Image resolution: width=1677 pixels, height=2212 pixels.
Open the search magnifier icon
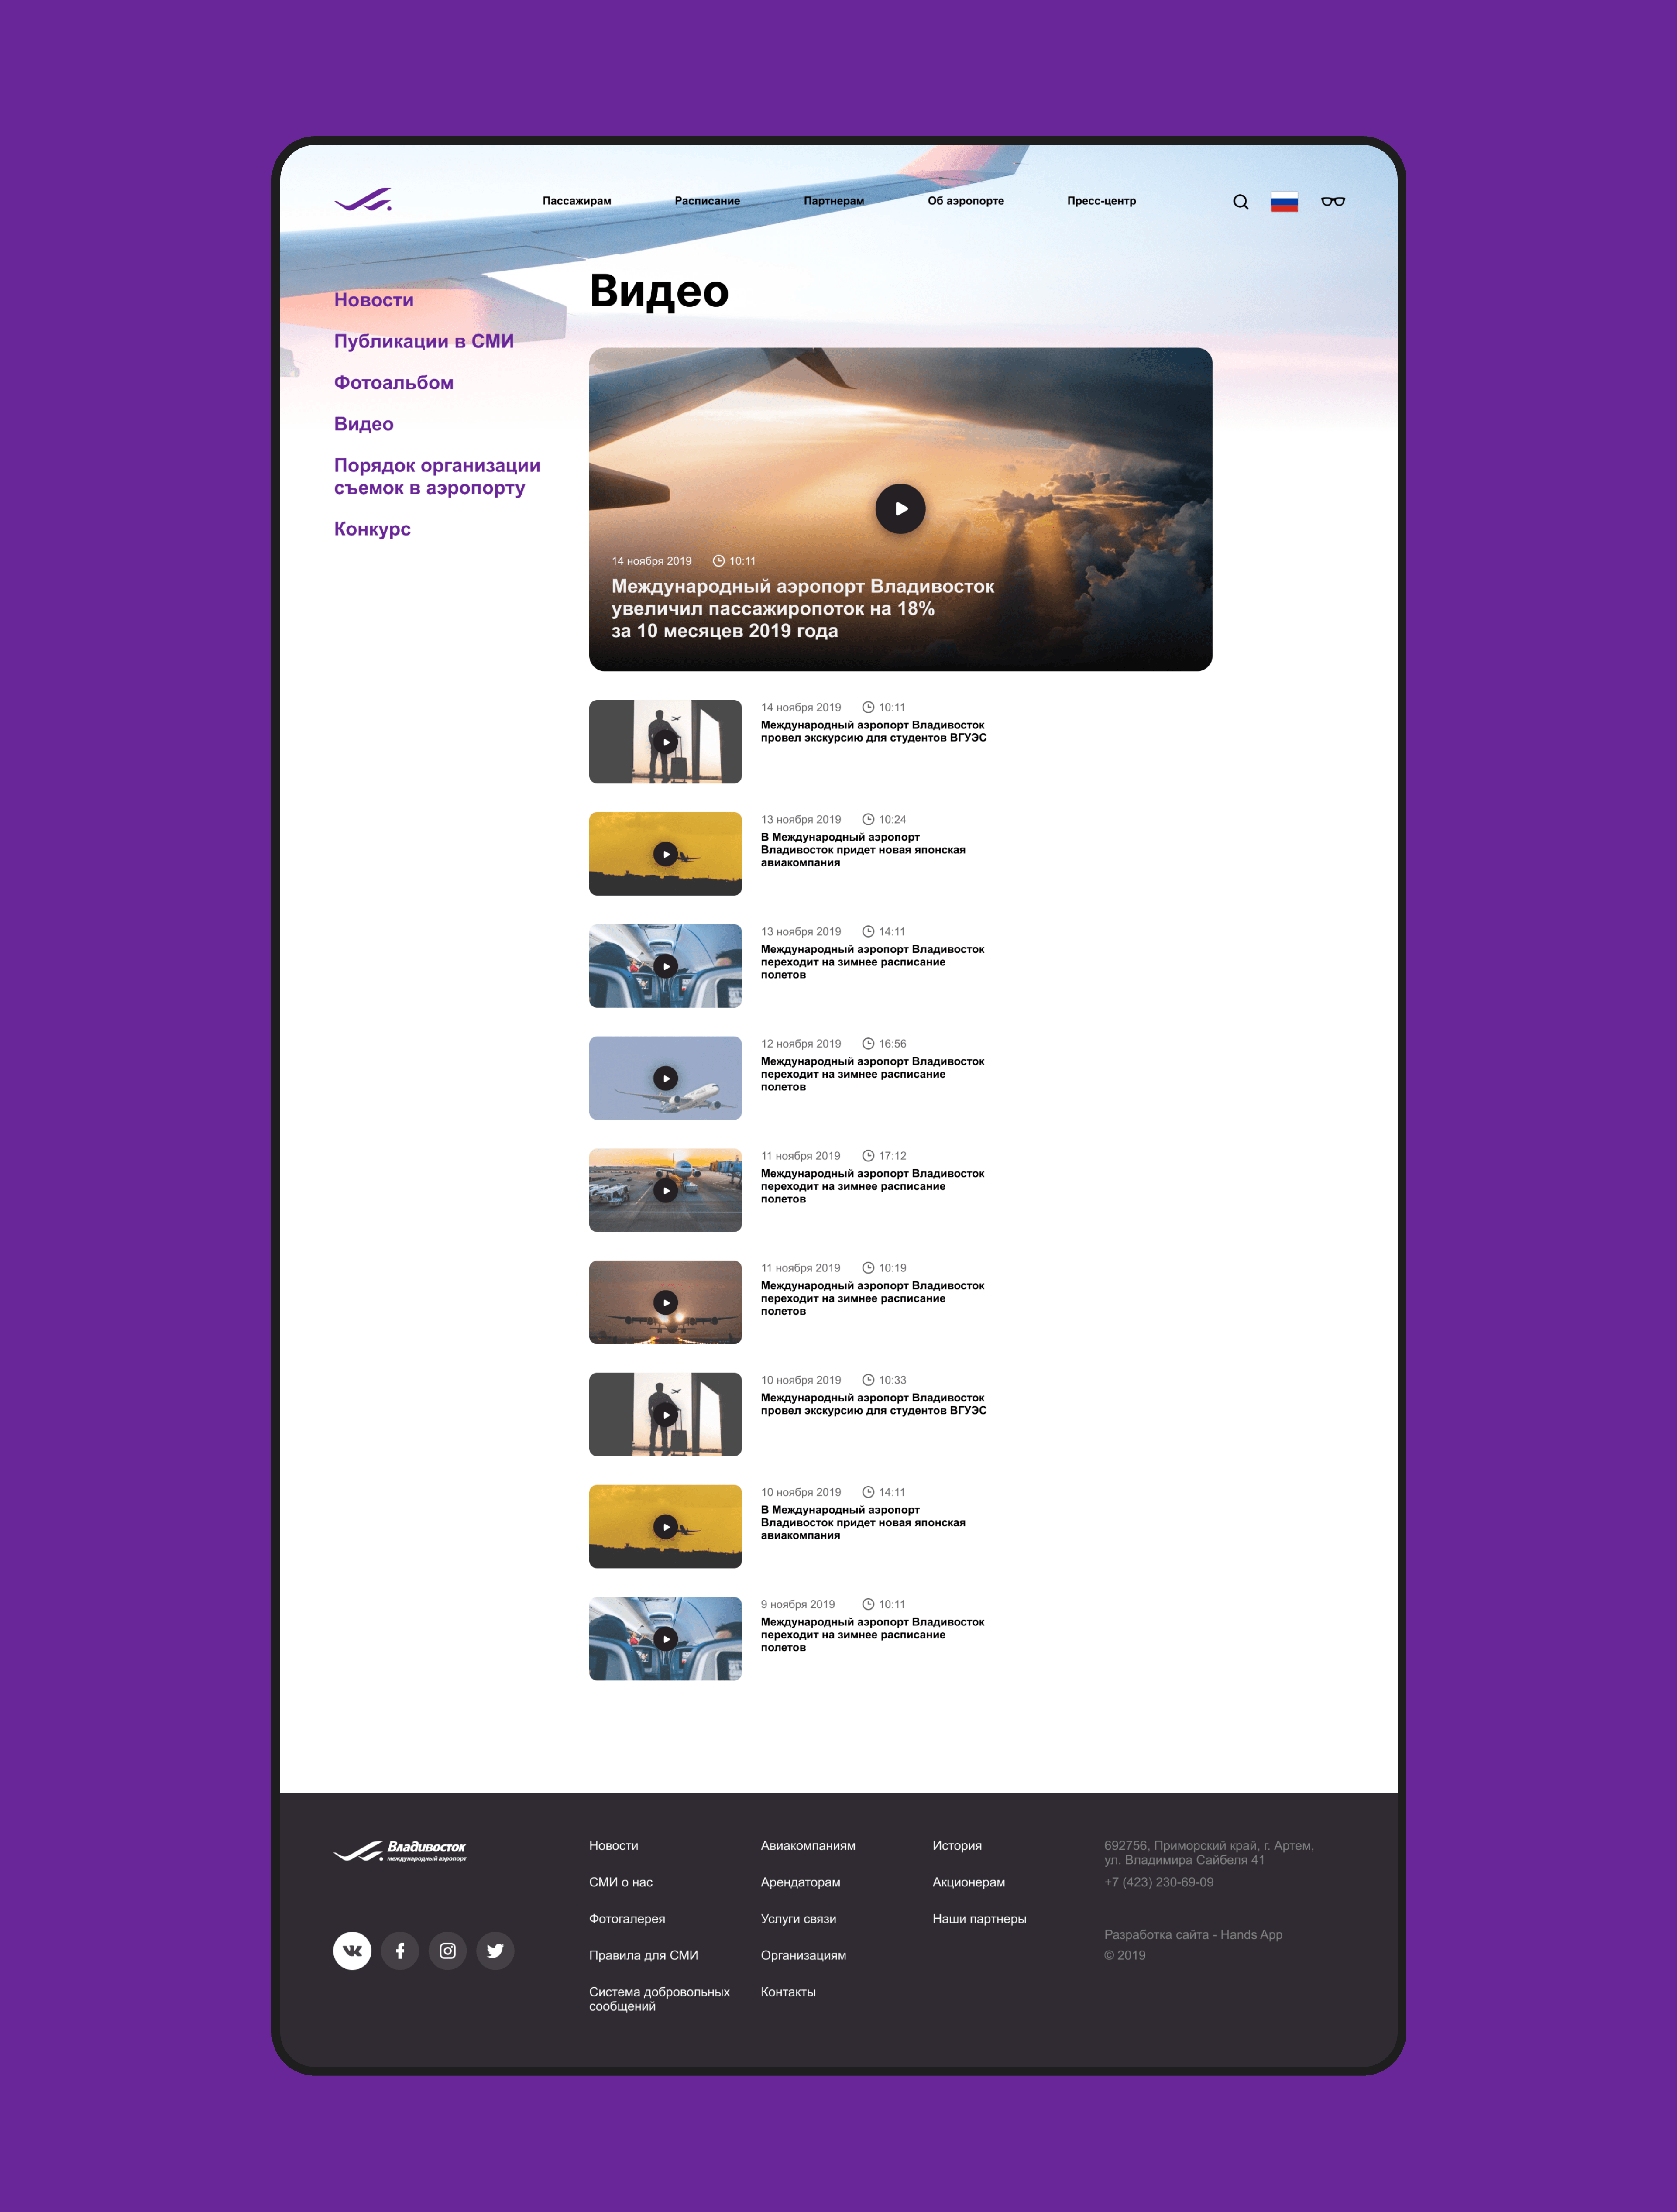point(1240,202)
